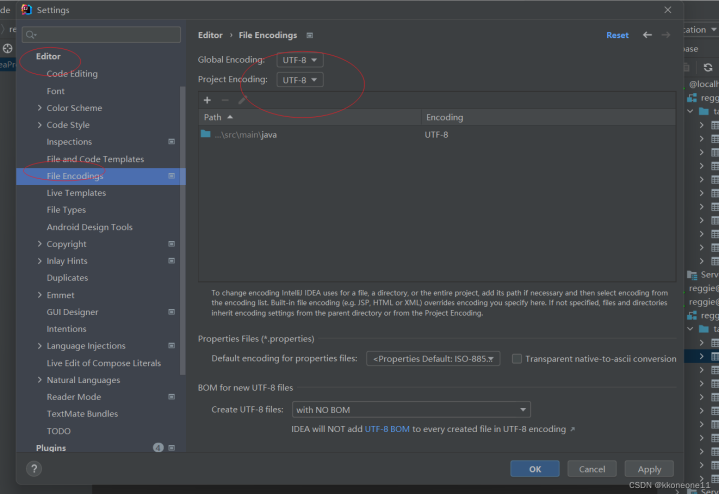Open Duplicates settings page
Screen dimensions: 719x494
pyautogui.click(x=67, y=278)
